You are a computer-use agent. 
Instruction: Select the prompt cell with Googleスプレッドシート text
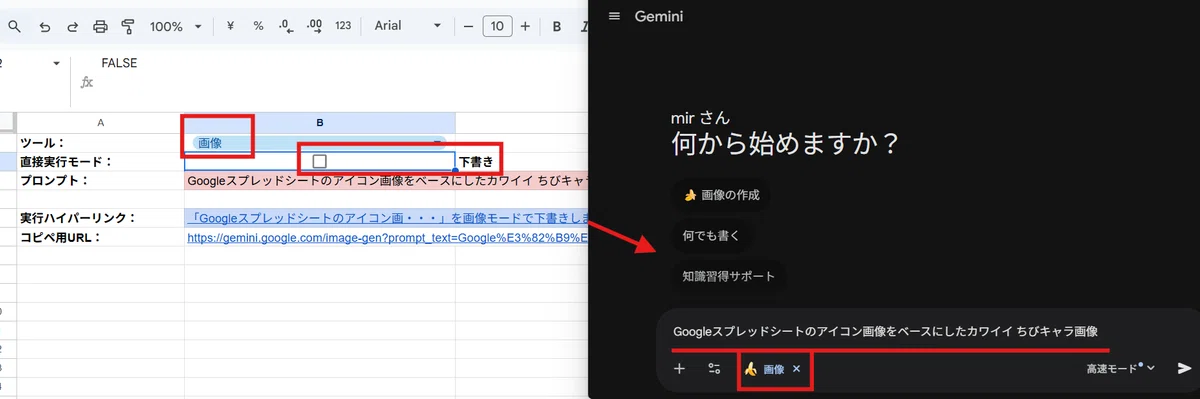coord(386,180)
